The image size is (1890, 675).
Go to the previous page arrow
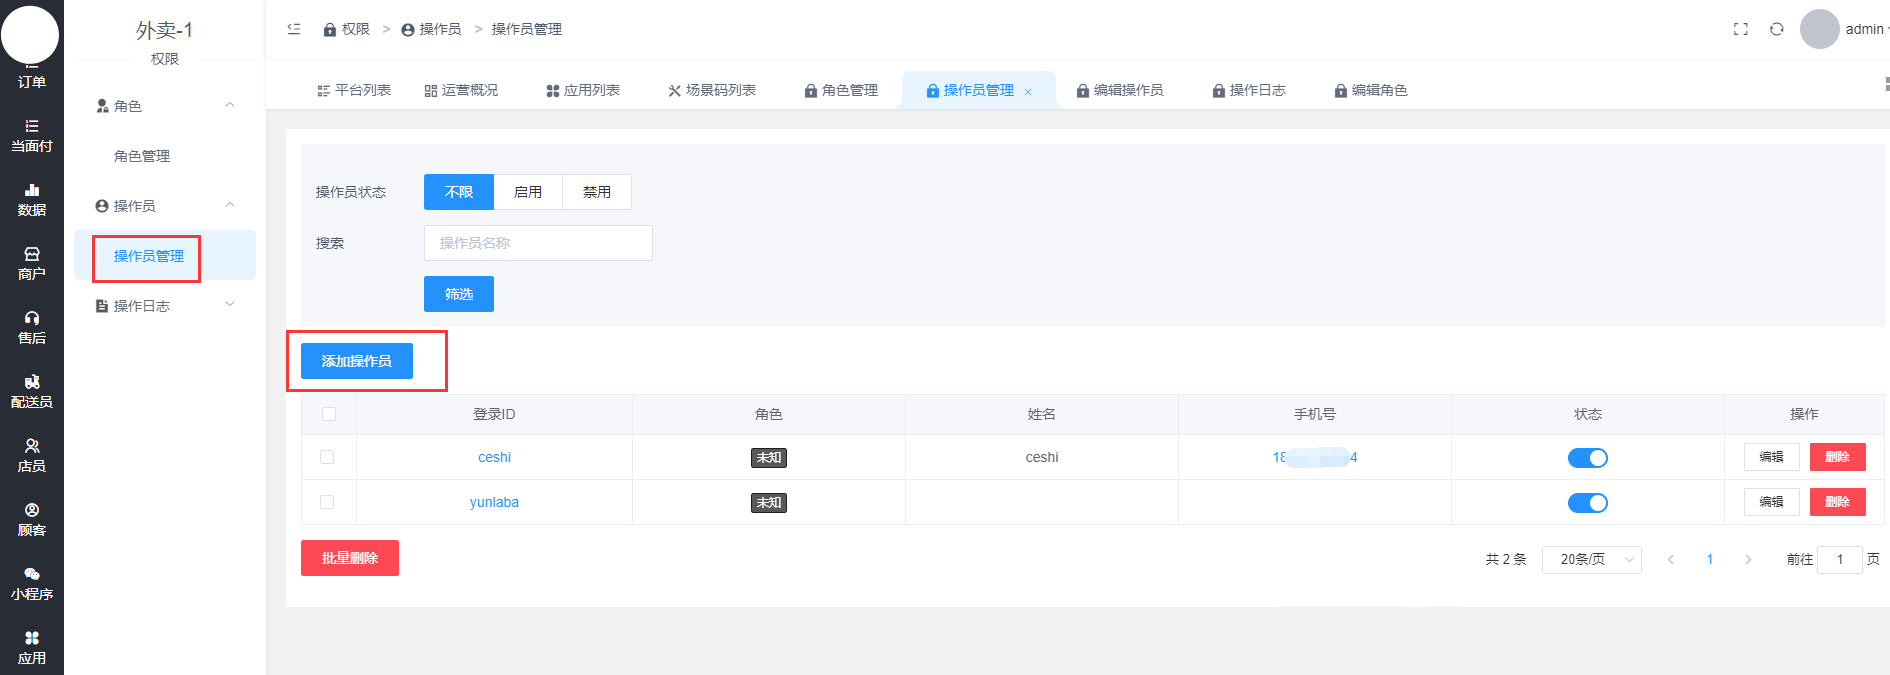click(x=1671, y=559)
